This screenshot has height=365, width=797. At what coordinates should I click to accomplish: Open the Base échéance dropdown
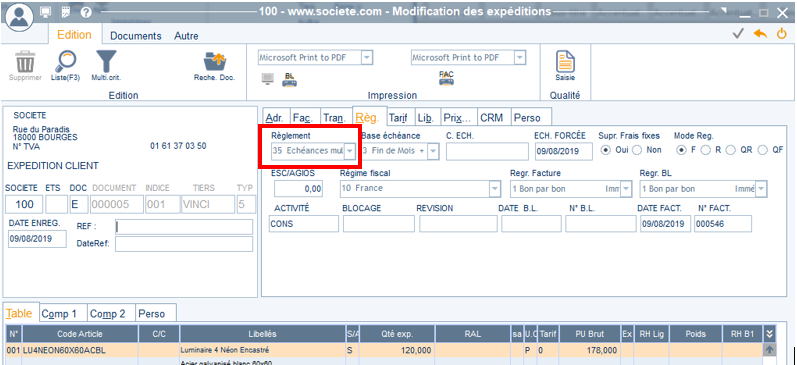click(434, 151)
